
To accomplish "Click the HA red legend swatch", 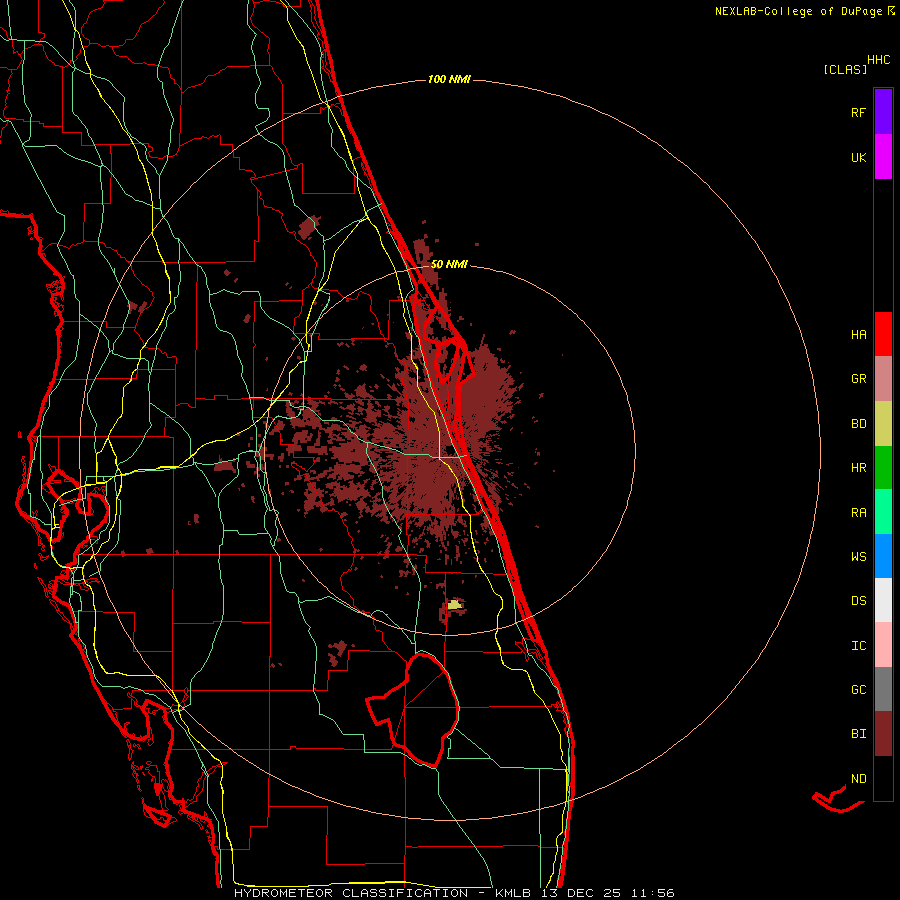I will point(883,334).
